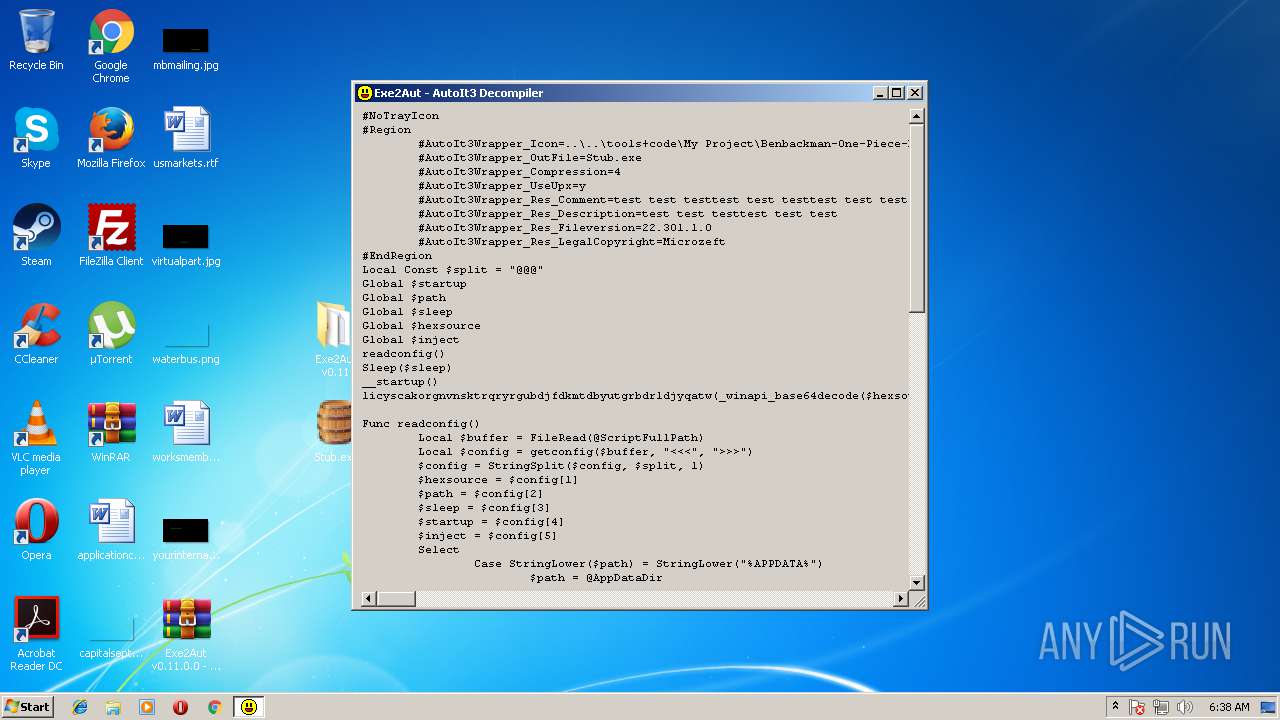Open network tray icon
The width and height of the screenshot is (1280, 720).
point(1161,707)
